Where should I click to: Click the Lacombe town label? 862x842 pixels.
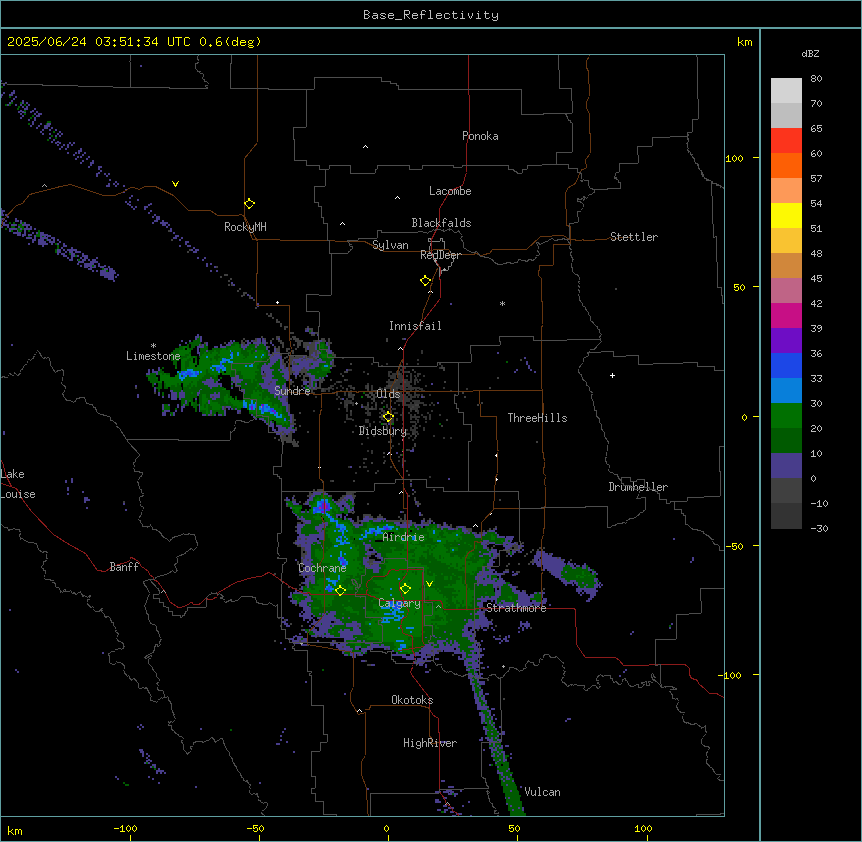pyautogui.click(x=450, y=191)
